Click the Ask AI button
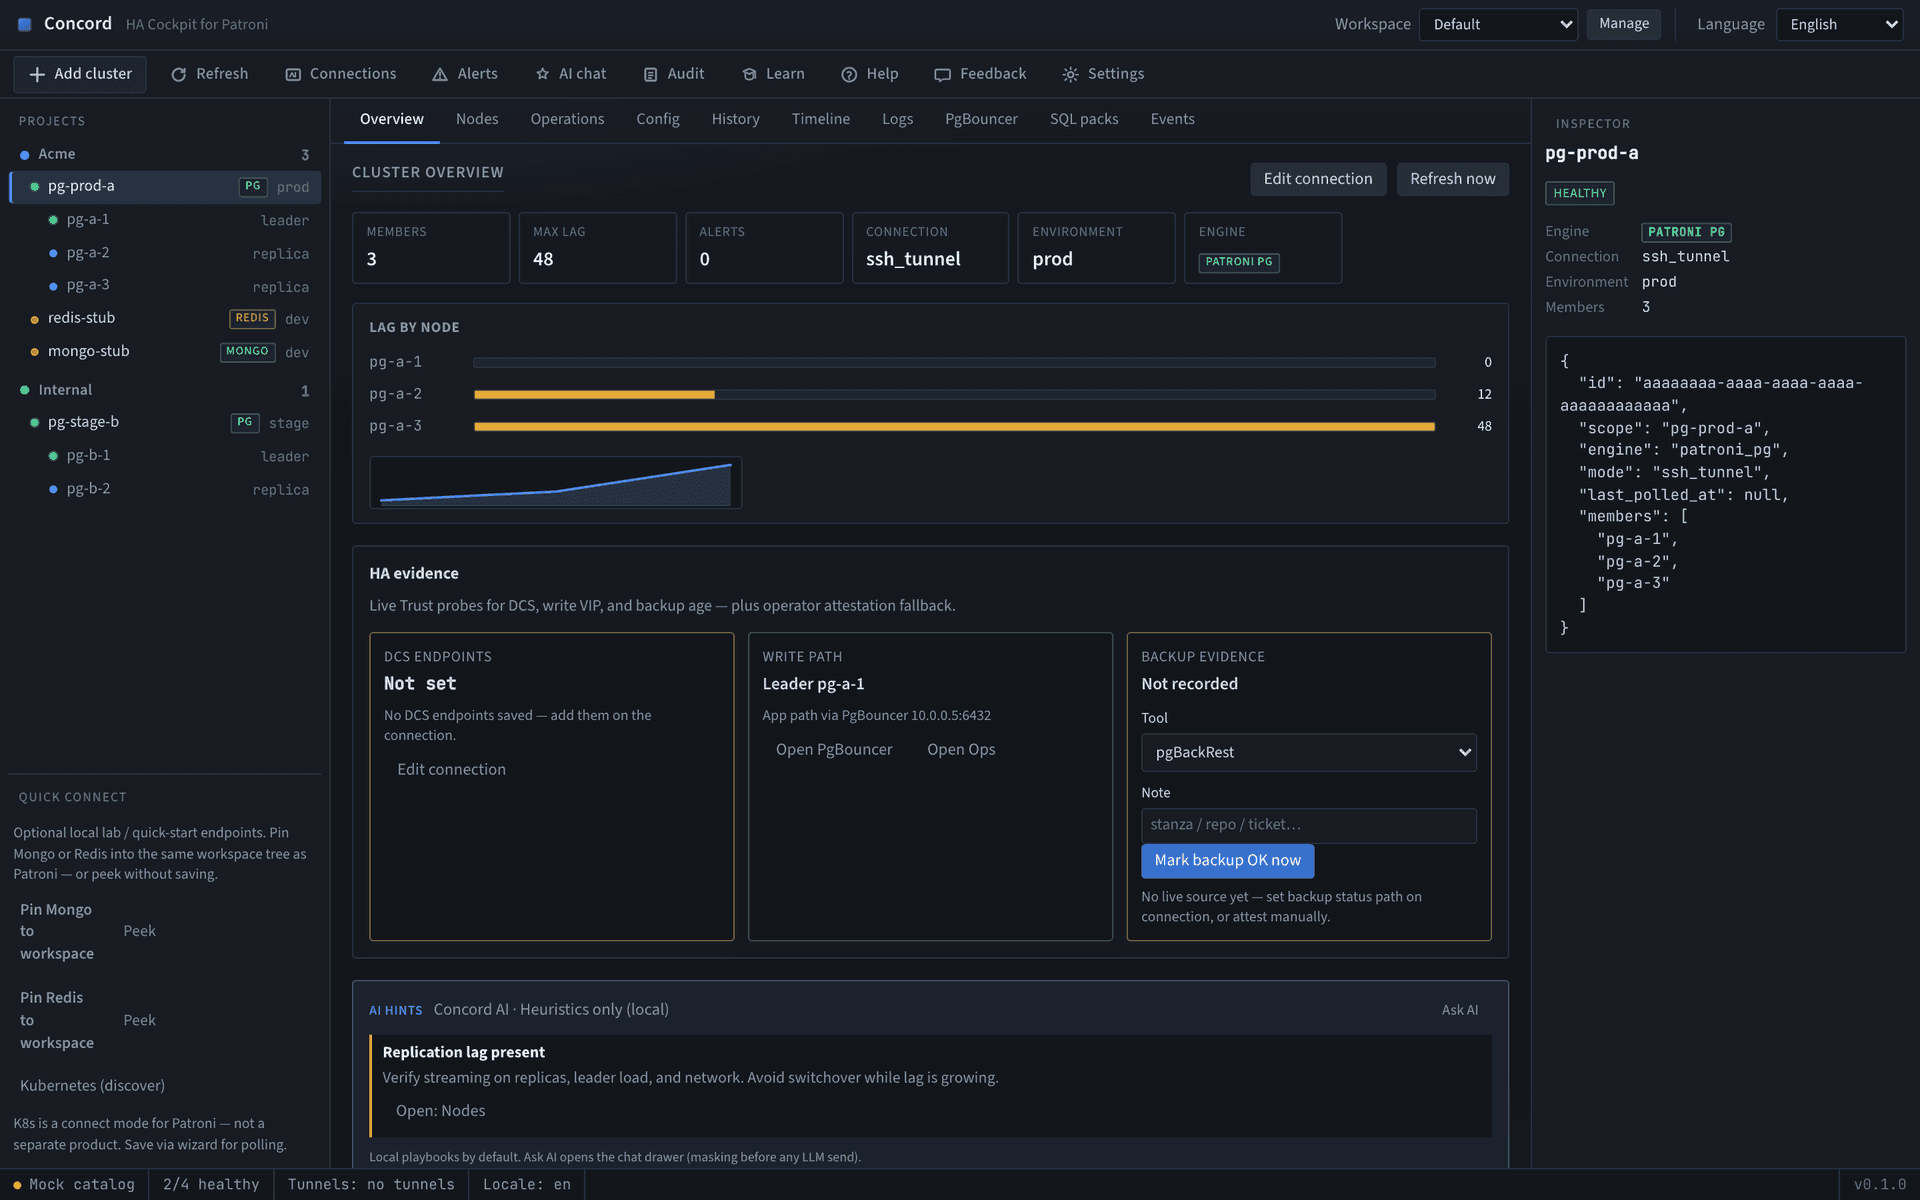The width and height of the screenshot is (1920, 1200). point(1459,1010)
